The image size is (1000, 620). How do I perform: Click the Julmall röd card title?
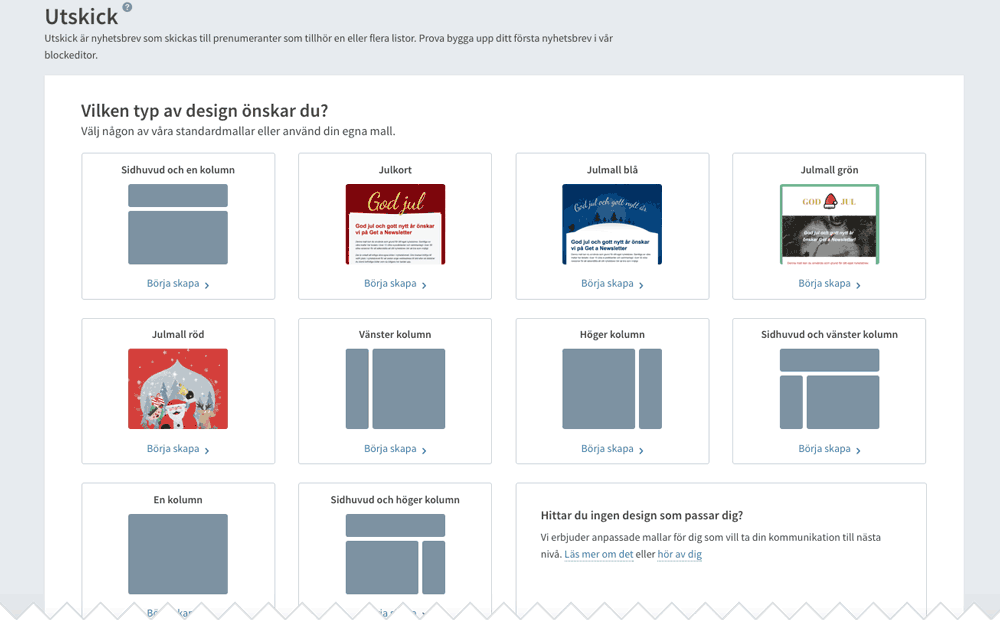pos(178,334)
